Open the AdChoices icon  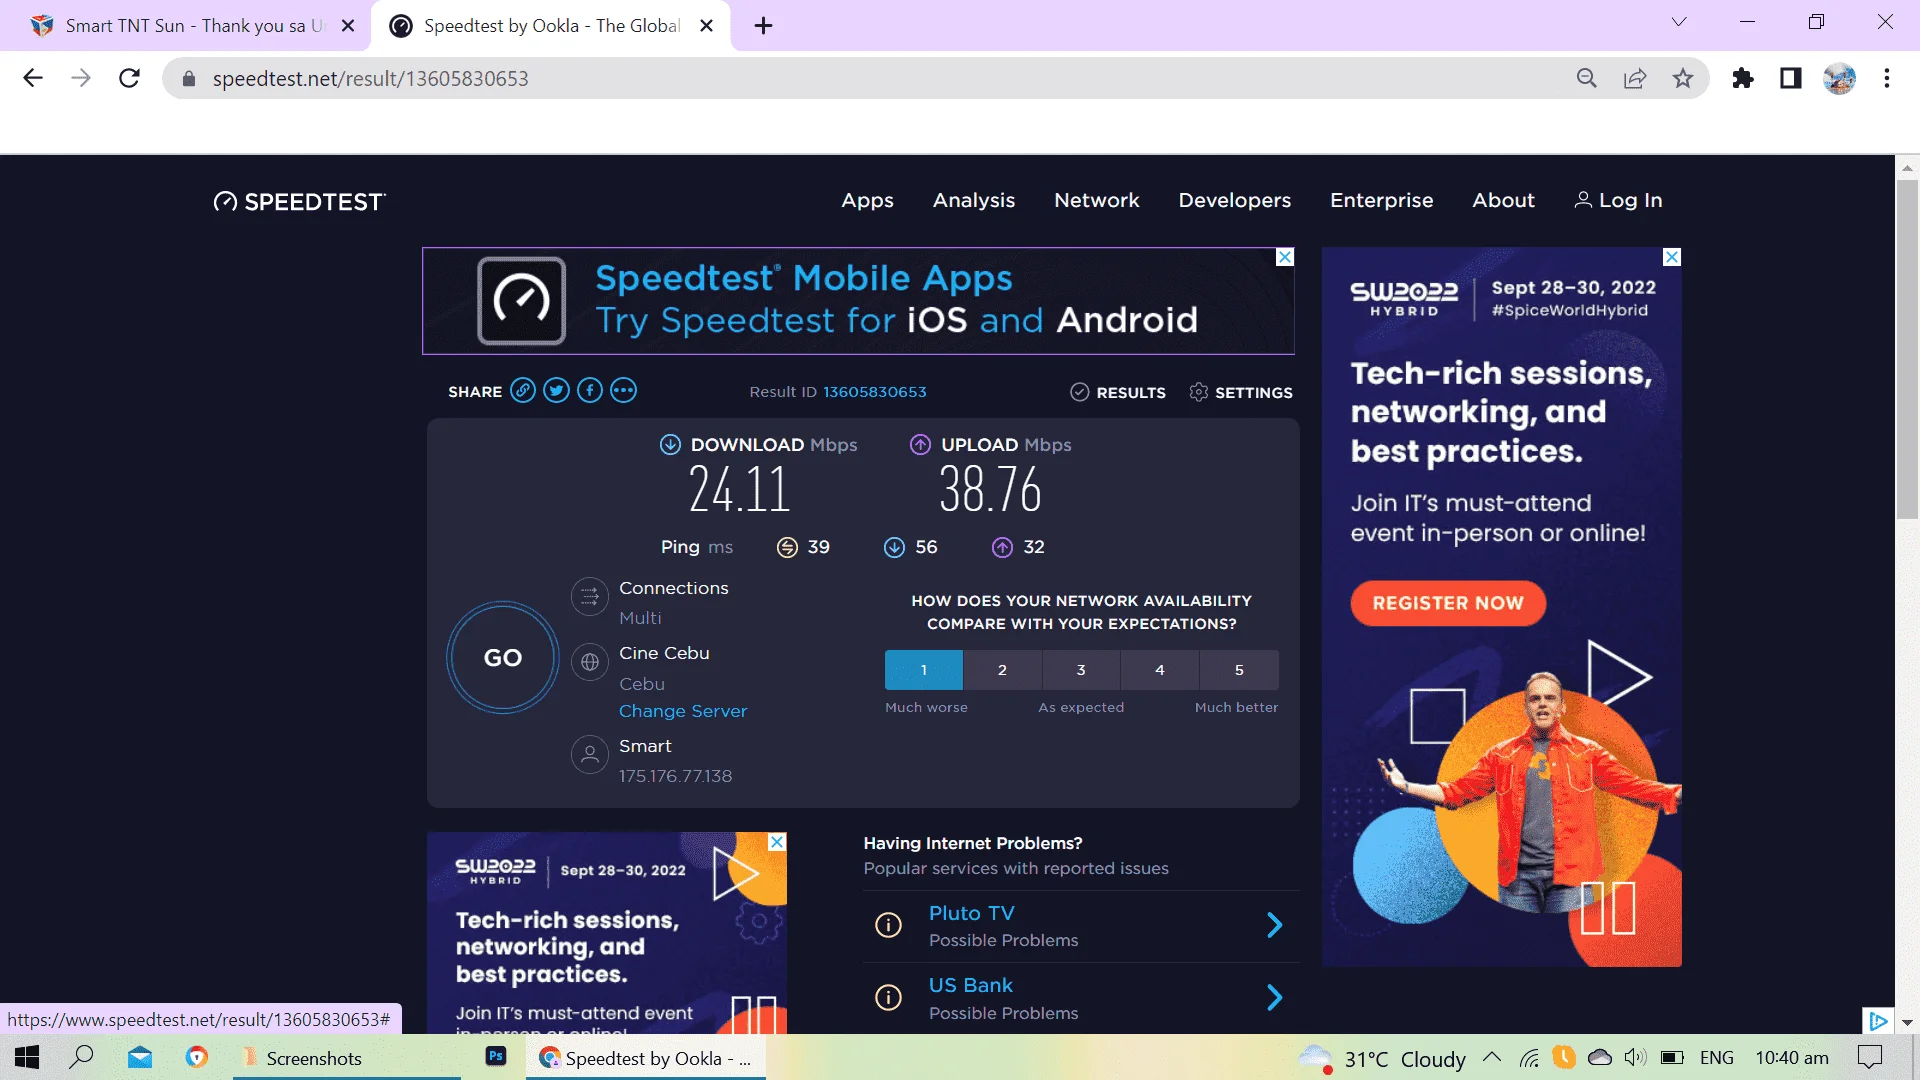(1878, 1021)
